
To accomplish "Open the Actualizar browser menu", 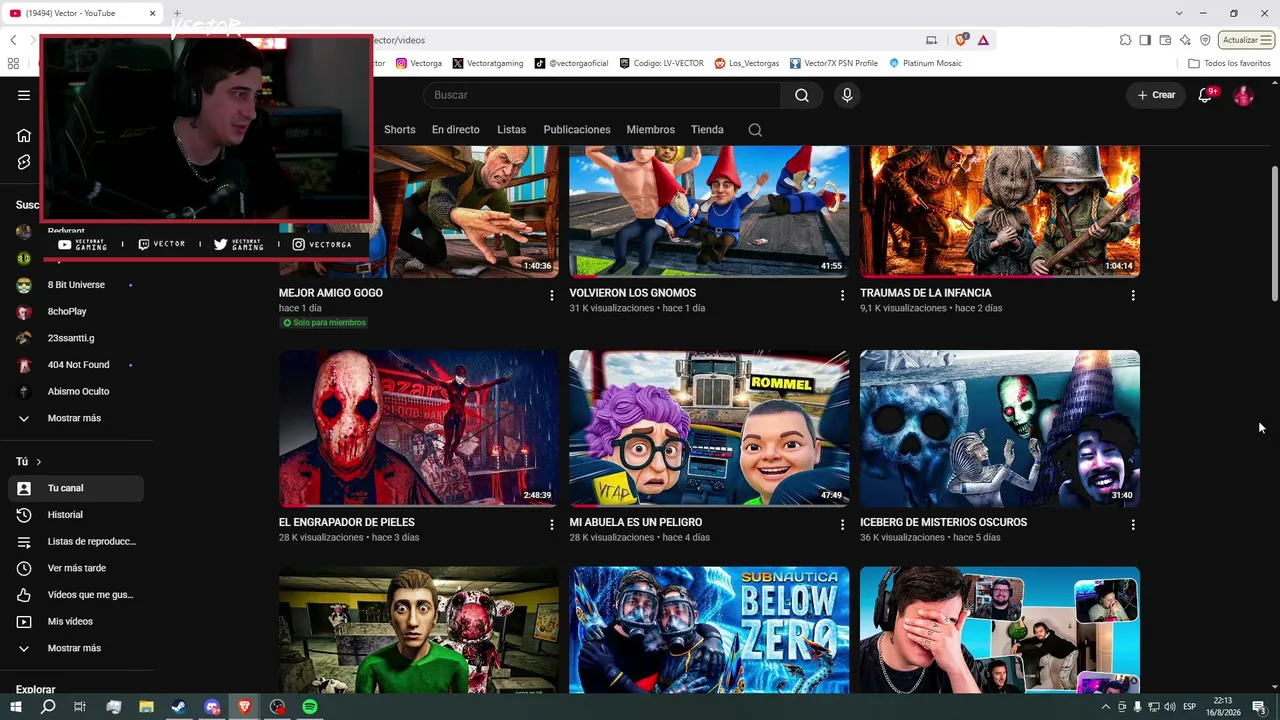I will pyautogui.click(x=1246, y=40).
